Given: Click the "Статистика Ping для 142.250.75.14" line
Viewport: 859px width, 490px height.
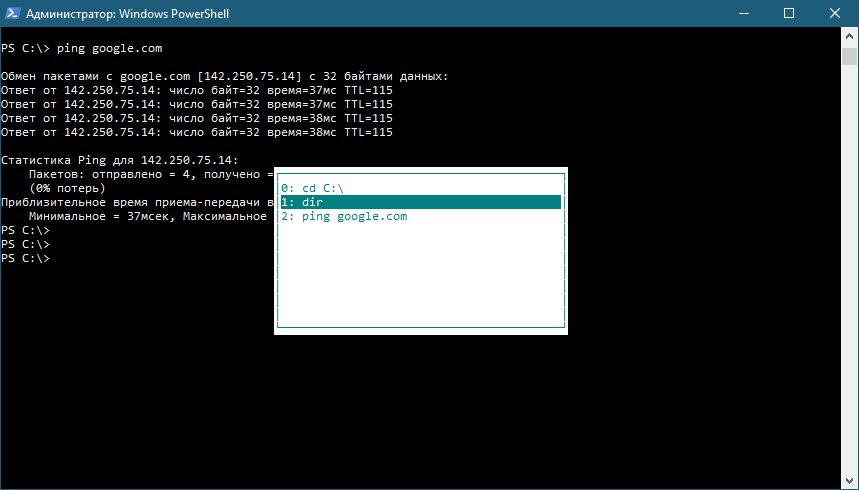Looking at the screenshot, I should pos(120,160).
